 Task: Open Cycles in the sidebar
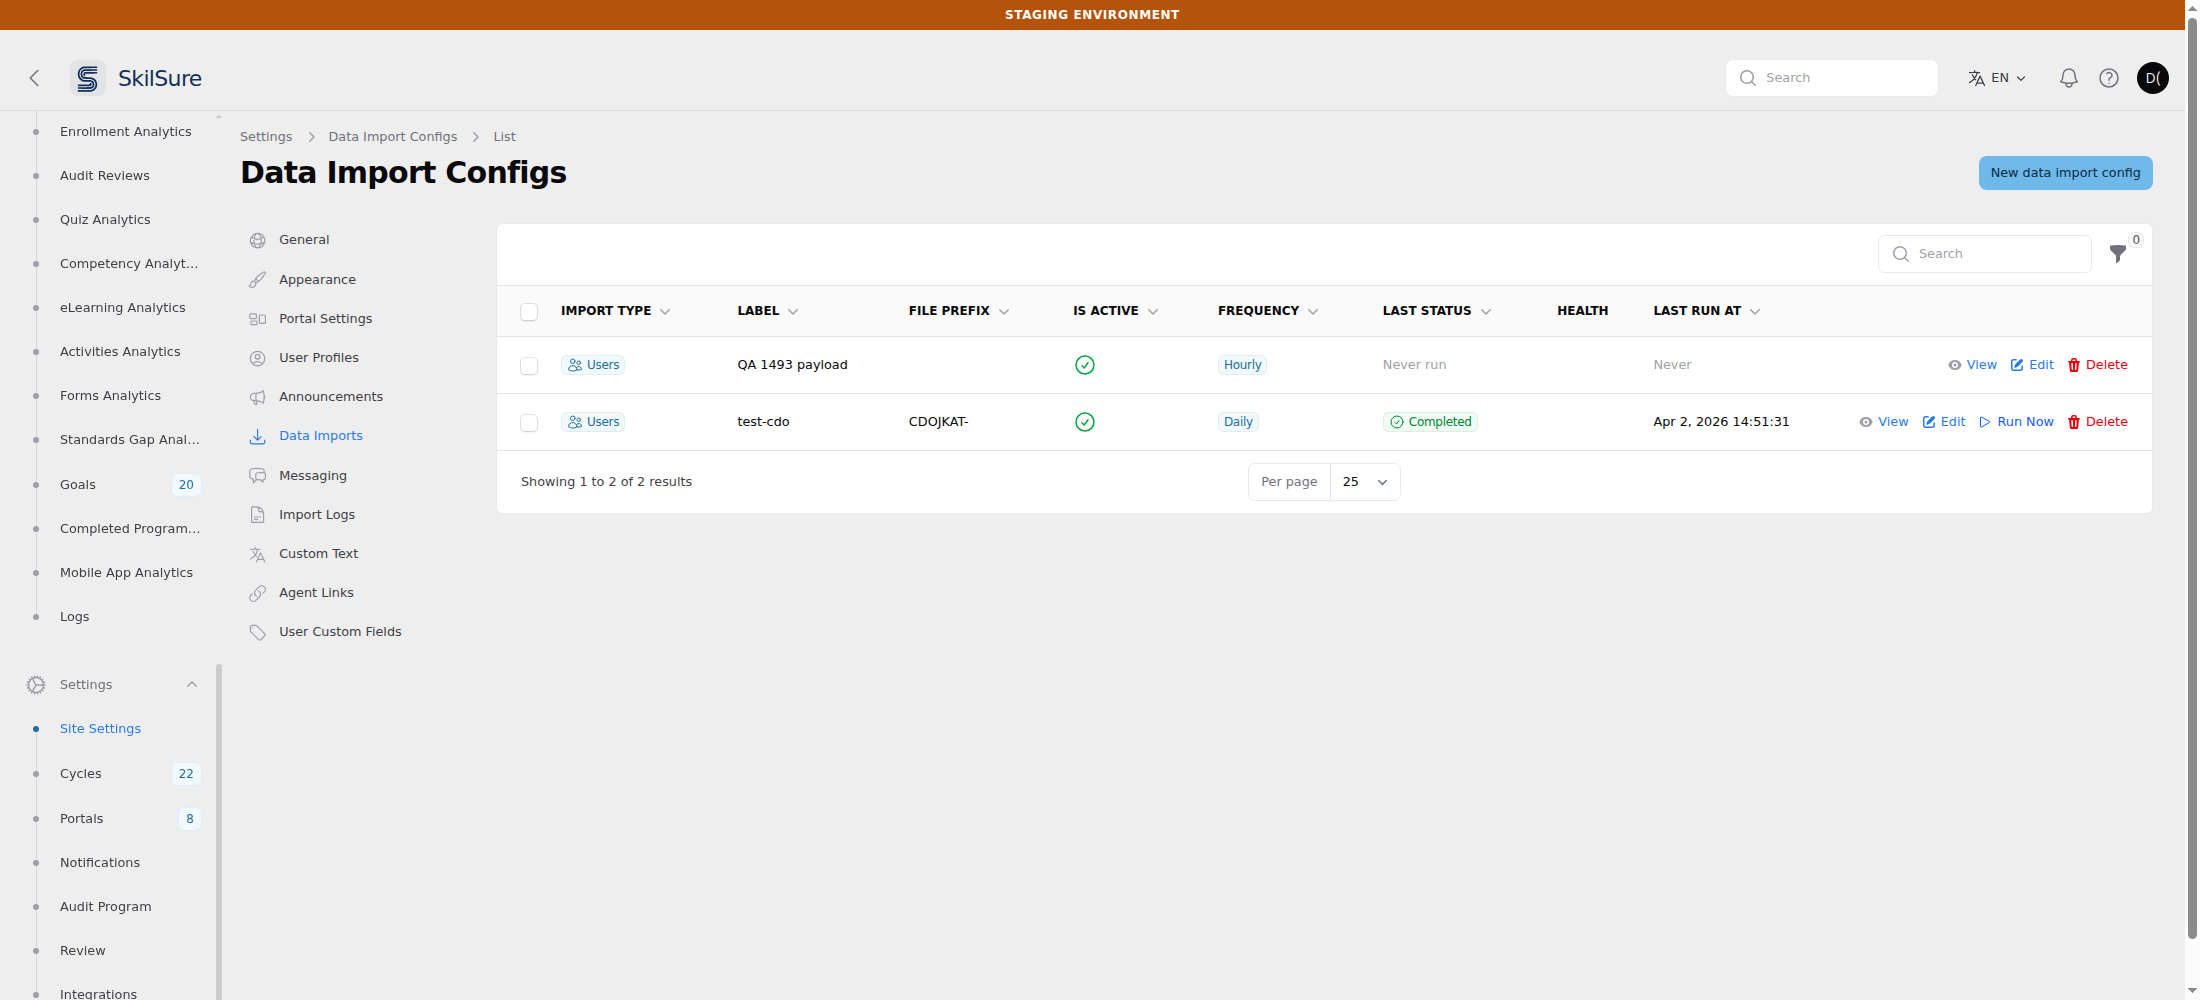pos(81,774)
